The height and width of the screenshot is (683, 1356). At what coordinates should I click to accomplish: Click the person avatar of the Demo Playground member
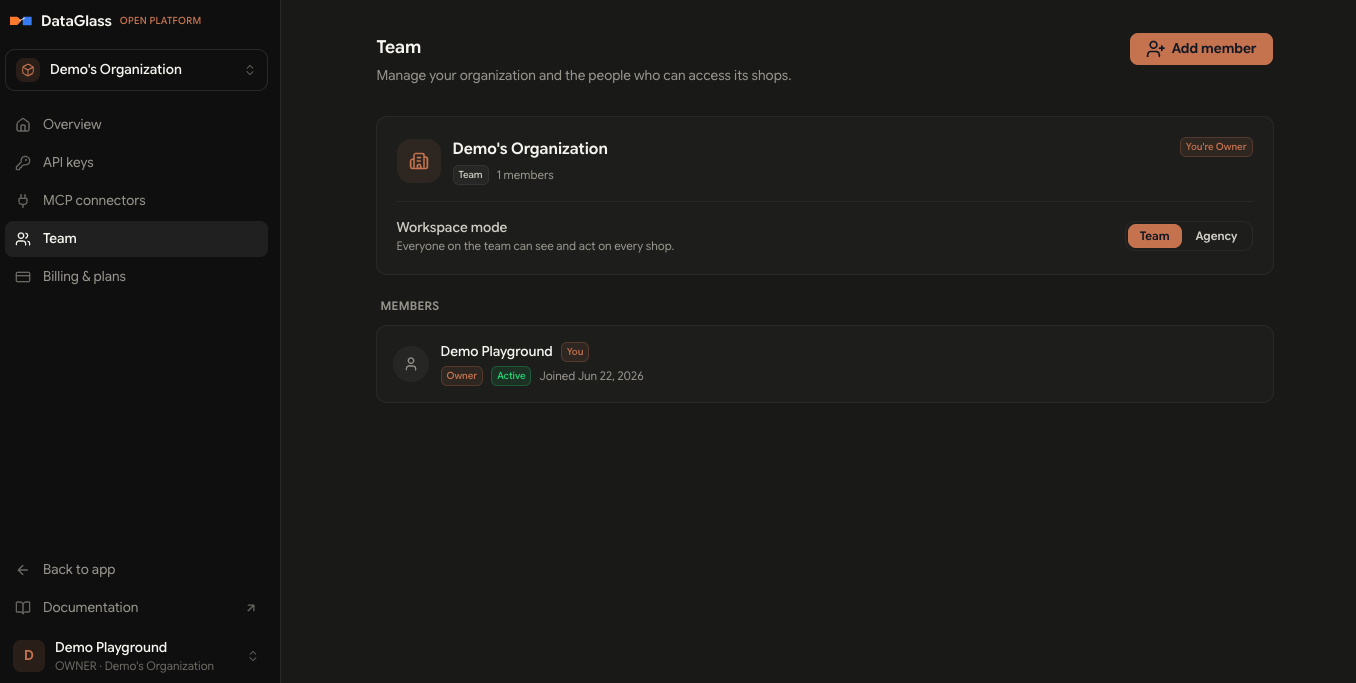point(410,364)
